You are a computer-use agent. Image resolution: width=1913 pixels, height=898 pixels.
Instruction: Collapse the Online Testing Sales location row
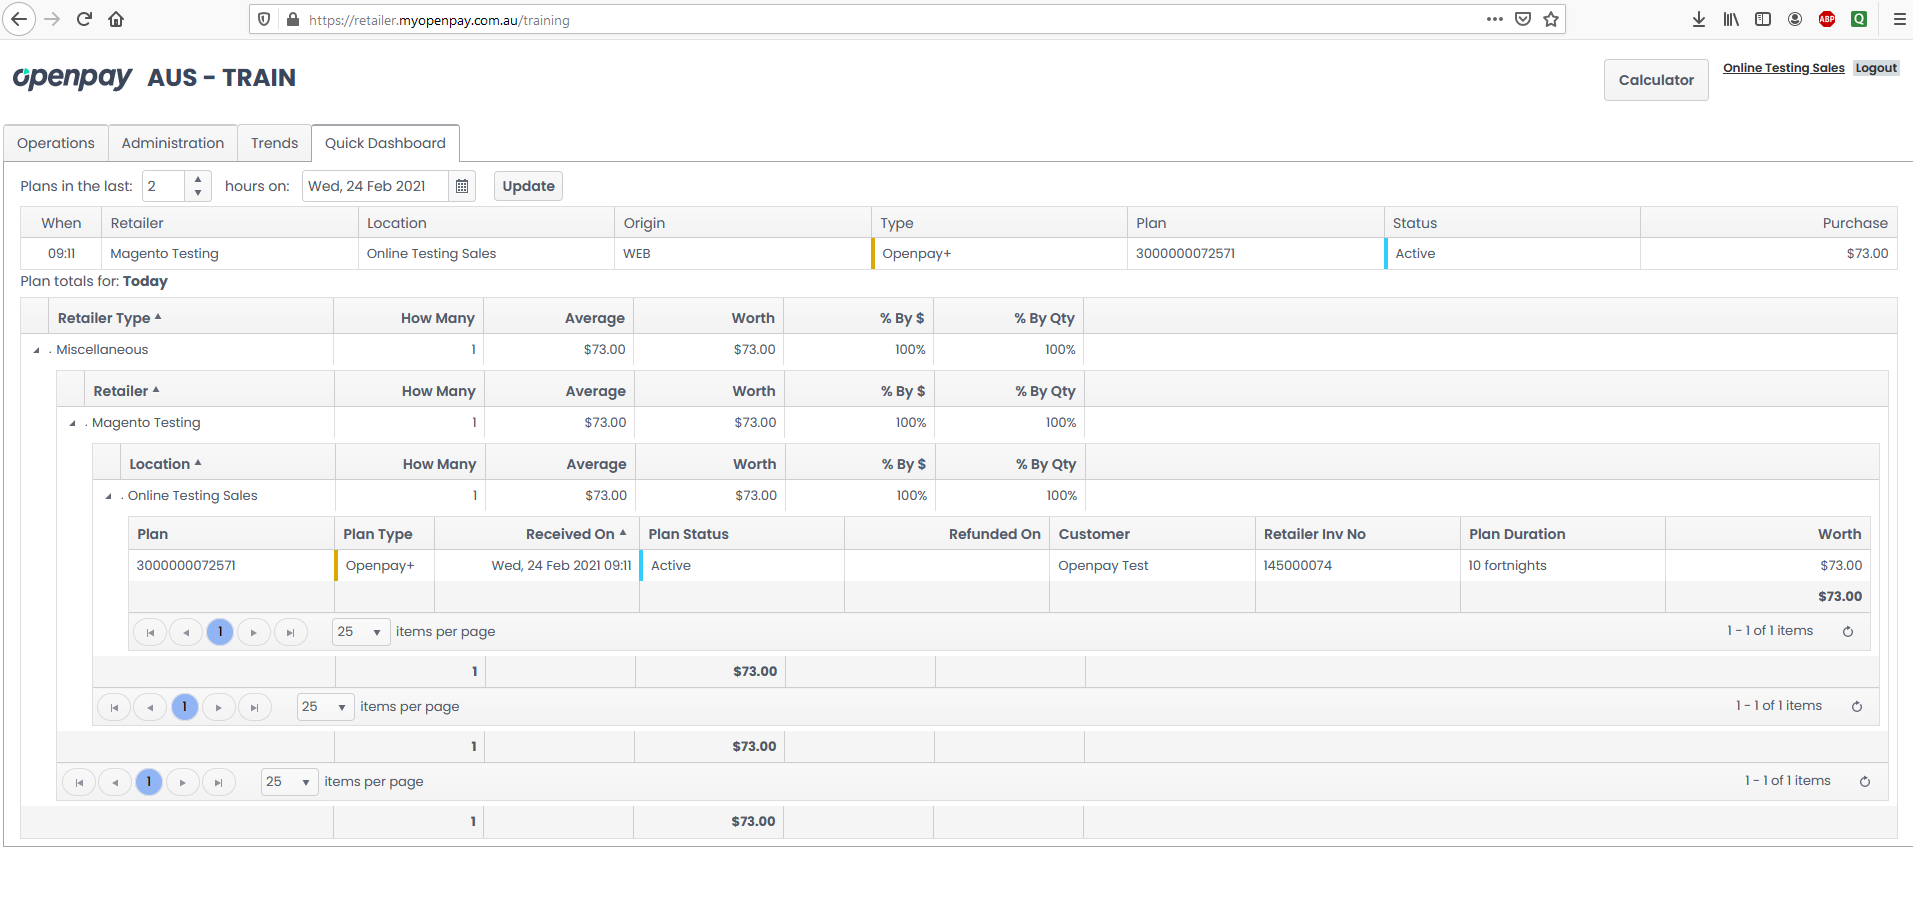[x=109, y=496]
